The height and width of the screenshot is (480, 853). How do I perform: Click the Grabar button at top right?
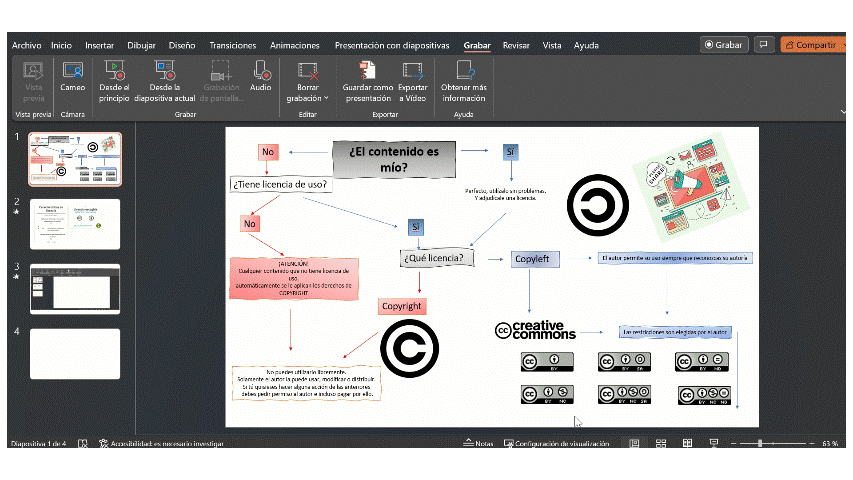pos(724,45)
